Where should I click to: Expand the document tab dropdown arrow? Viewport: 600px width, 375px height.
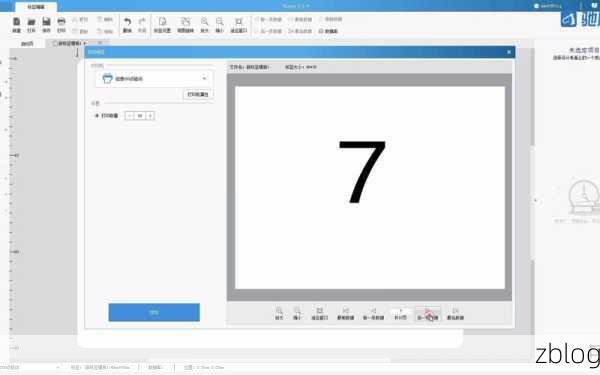[x=85, y=43]
